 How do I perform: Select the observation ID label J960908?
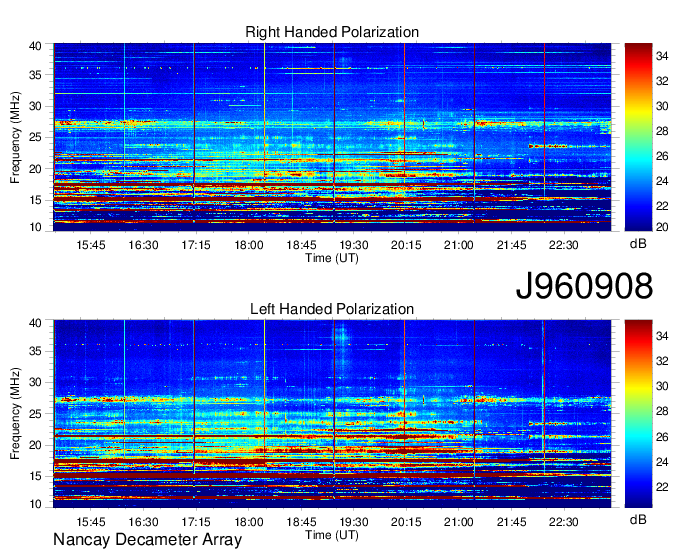click(x=584, y=286)
